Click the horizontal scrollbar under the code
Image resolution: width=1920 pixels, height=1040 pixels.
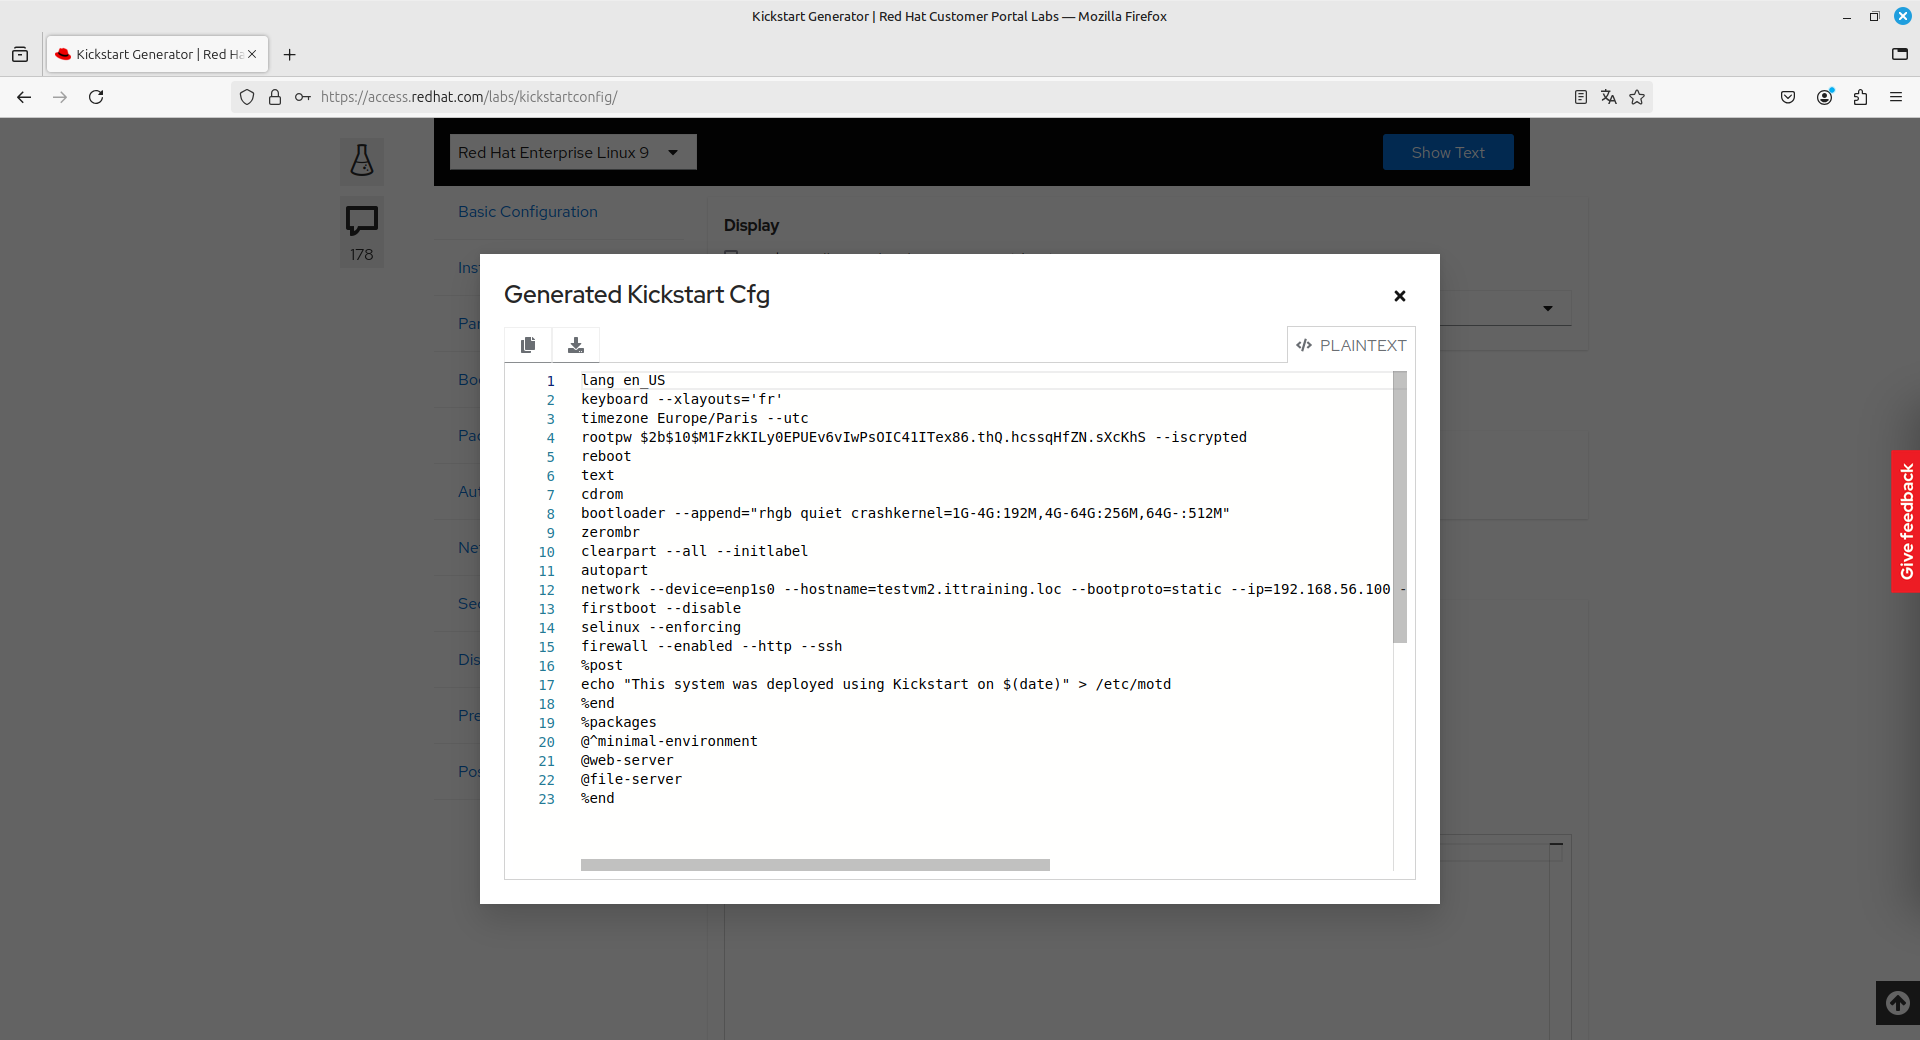[x=815, y=865]
